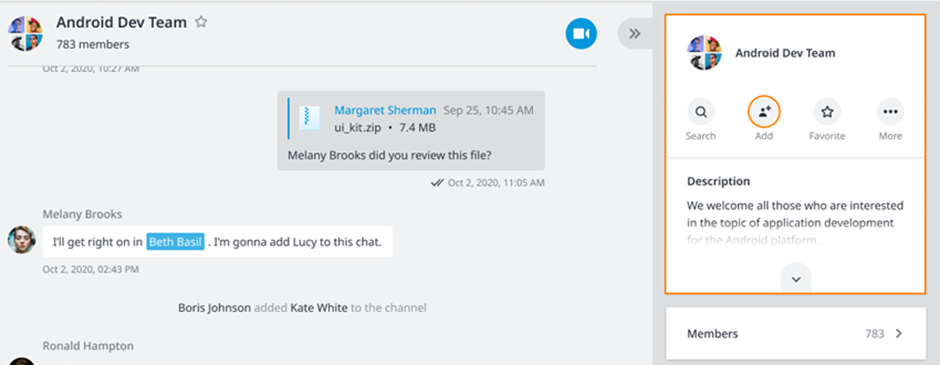
Task: Click Kate White in system message
Action: coord(319,308)
